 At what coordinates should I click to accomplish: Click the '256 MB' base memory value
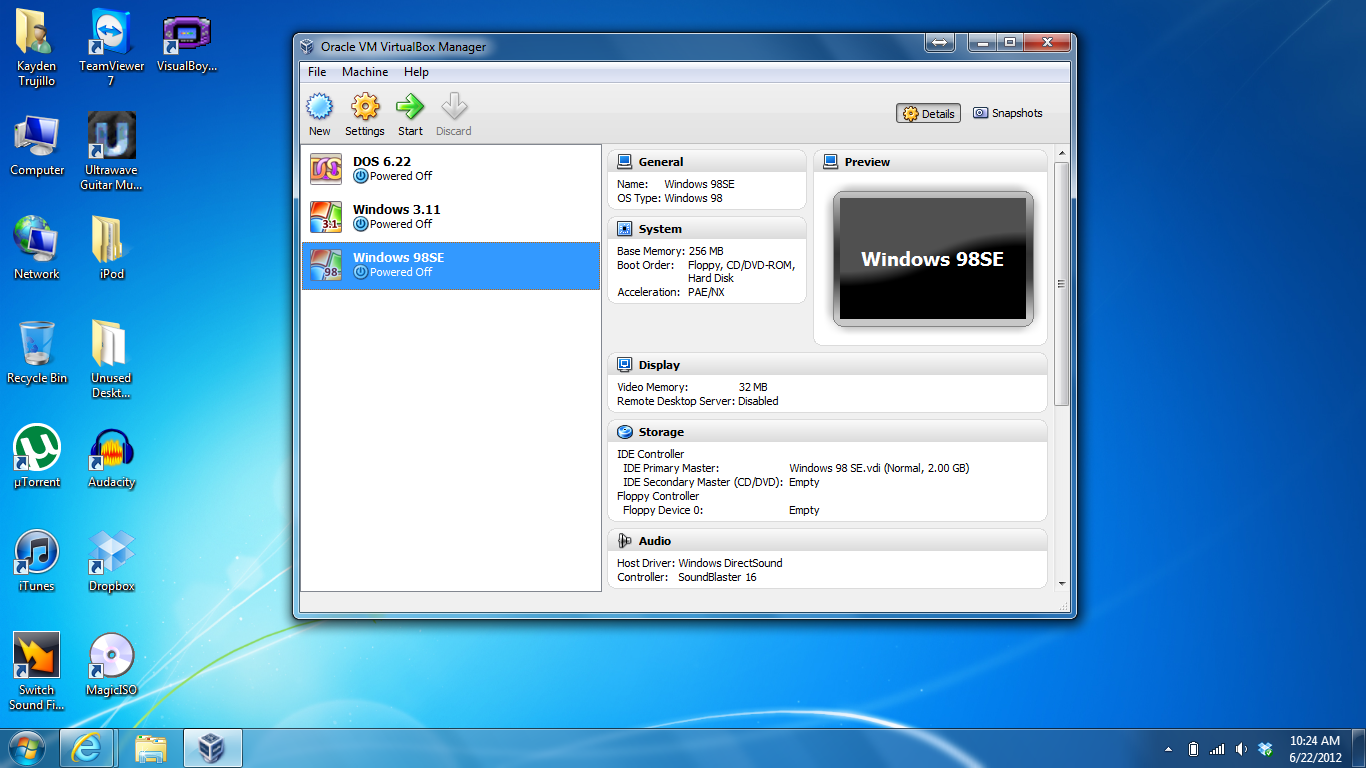click(x=706, y=251)
